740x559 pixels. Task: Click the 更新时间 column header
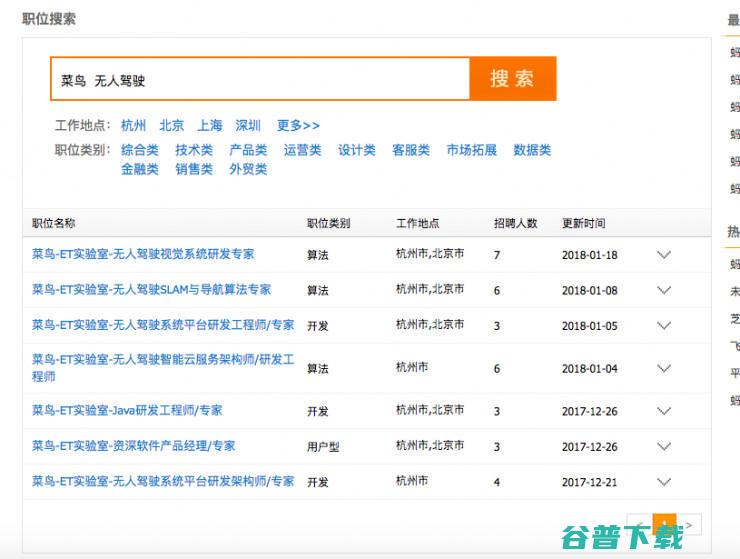coord(584,223)
